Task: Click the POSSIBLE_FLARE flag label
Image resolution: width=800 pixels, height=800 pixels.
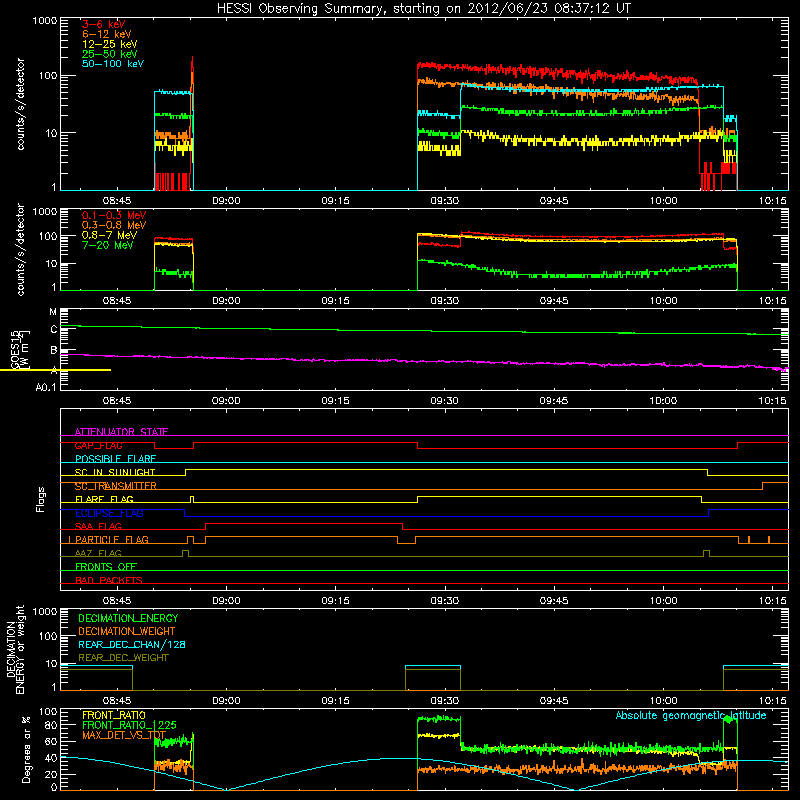Action: point(115,459)
